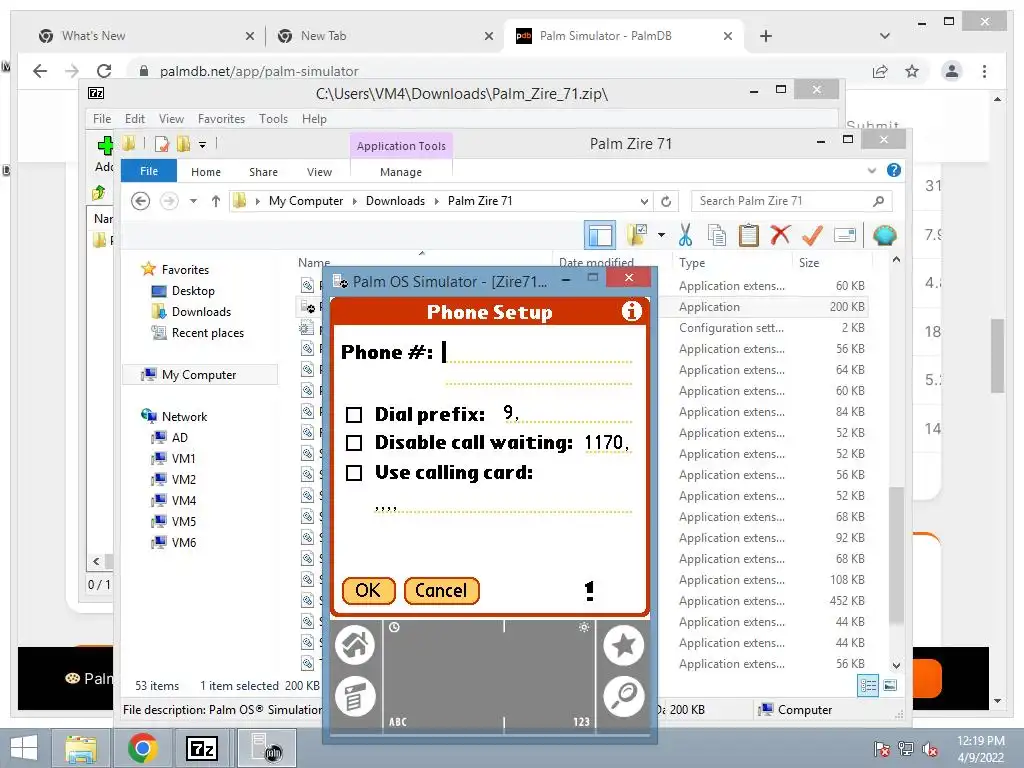
Task: Click the 7-Zip Add plus icon
Action: 105,146
